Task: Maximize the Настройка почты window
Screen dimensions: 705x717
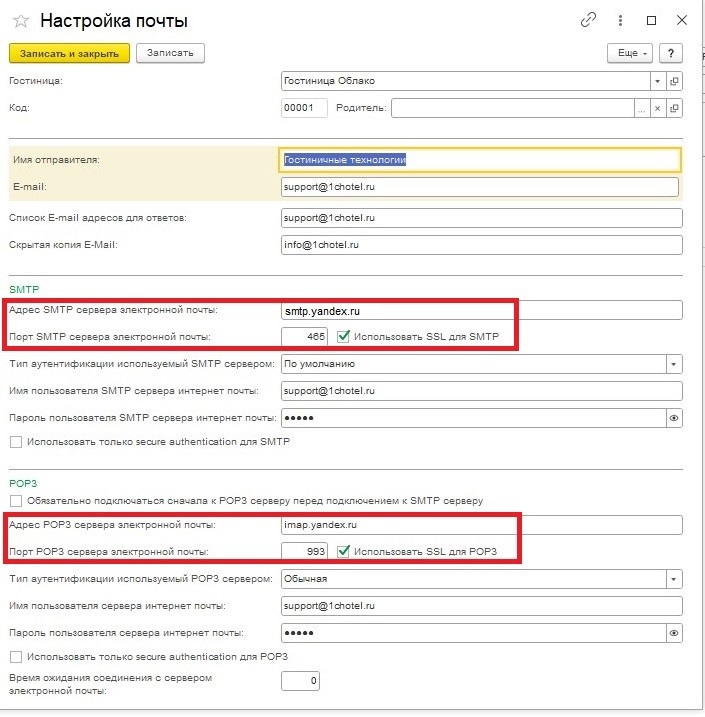Action: click(x=652, y=20)
